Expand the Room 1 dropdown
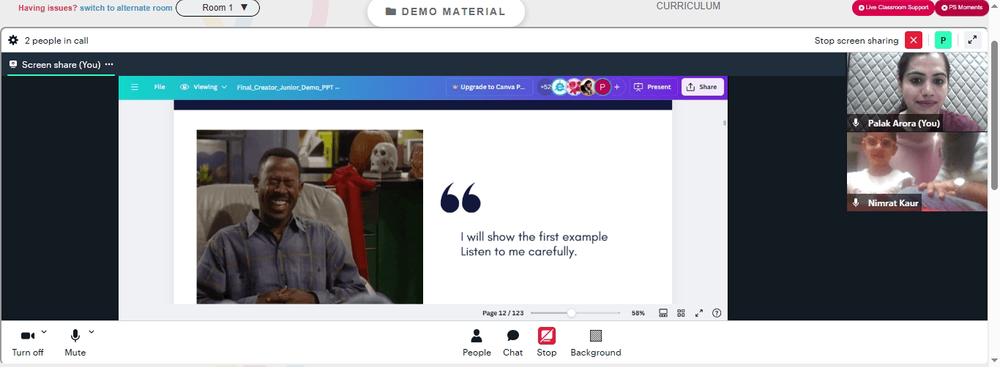The width and height of the screenshot is (1000, 367). click(217, 8)
